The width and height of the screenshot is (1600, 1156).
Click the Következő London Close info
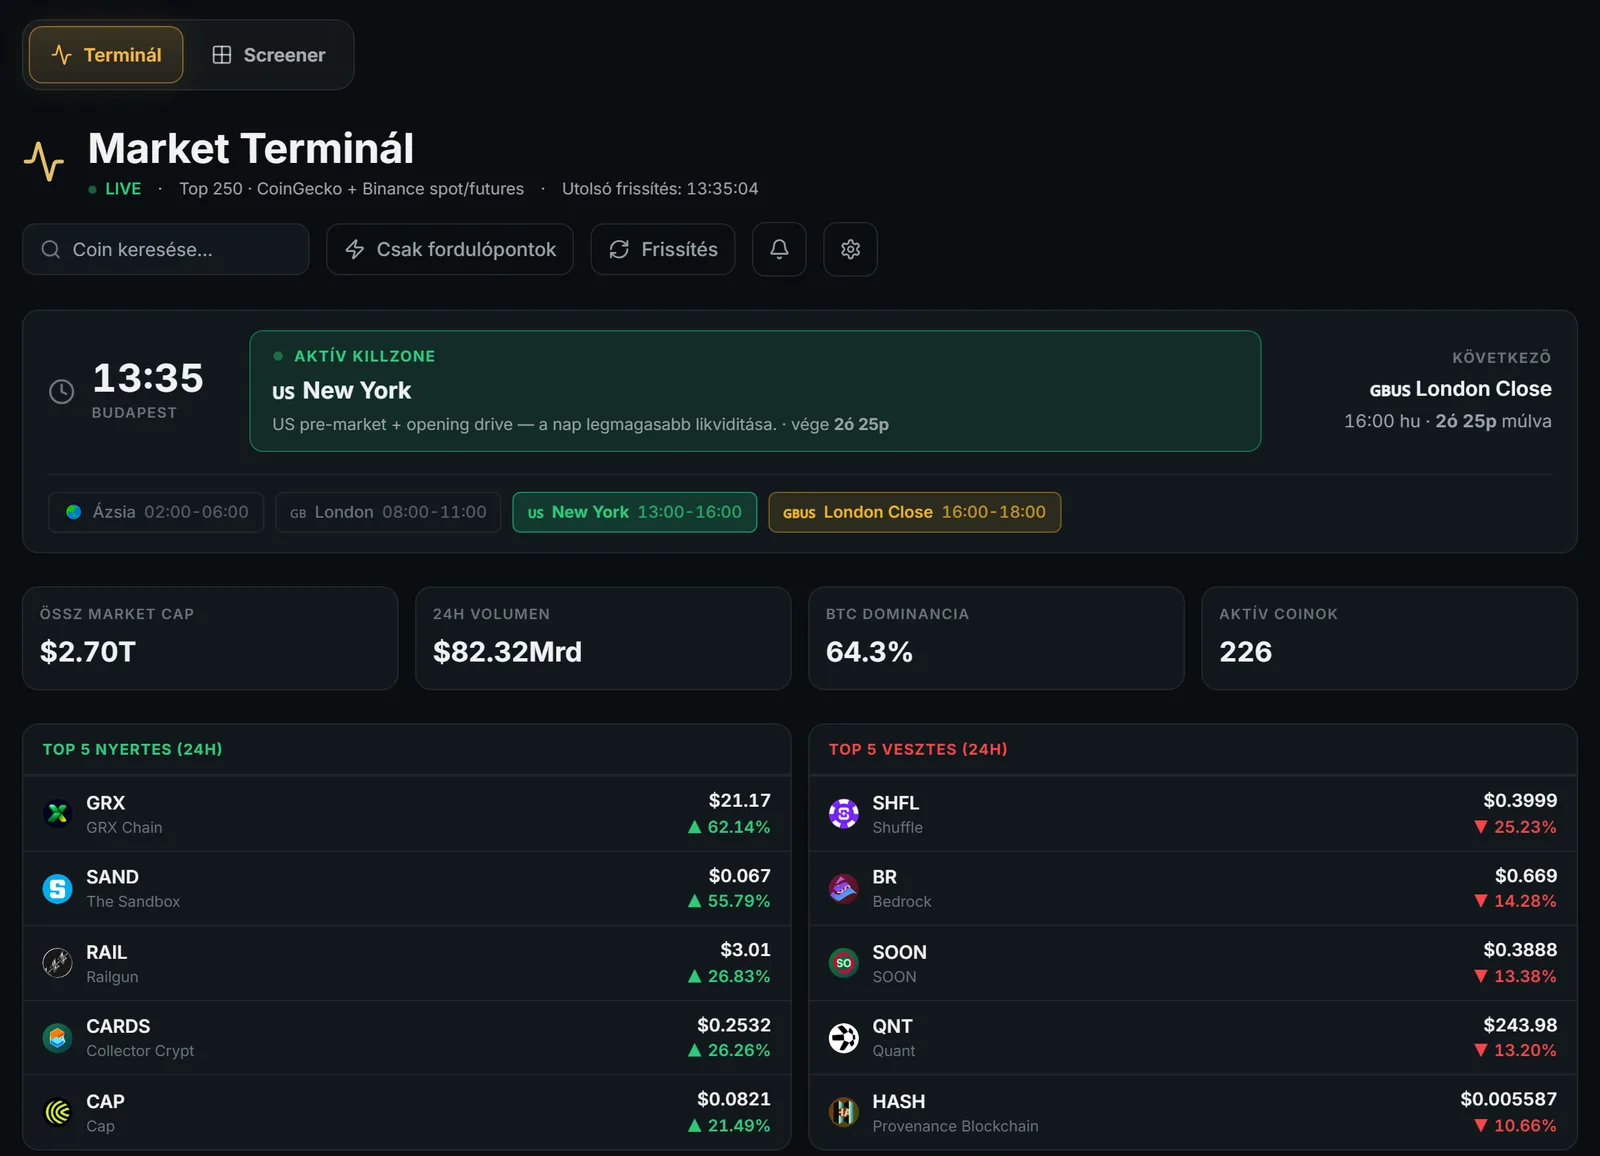click(x=1448, y=390)
